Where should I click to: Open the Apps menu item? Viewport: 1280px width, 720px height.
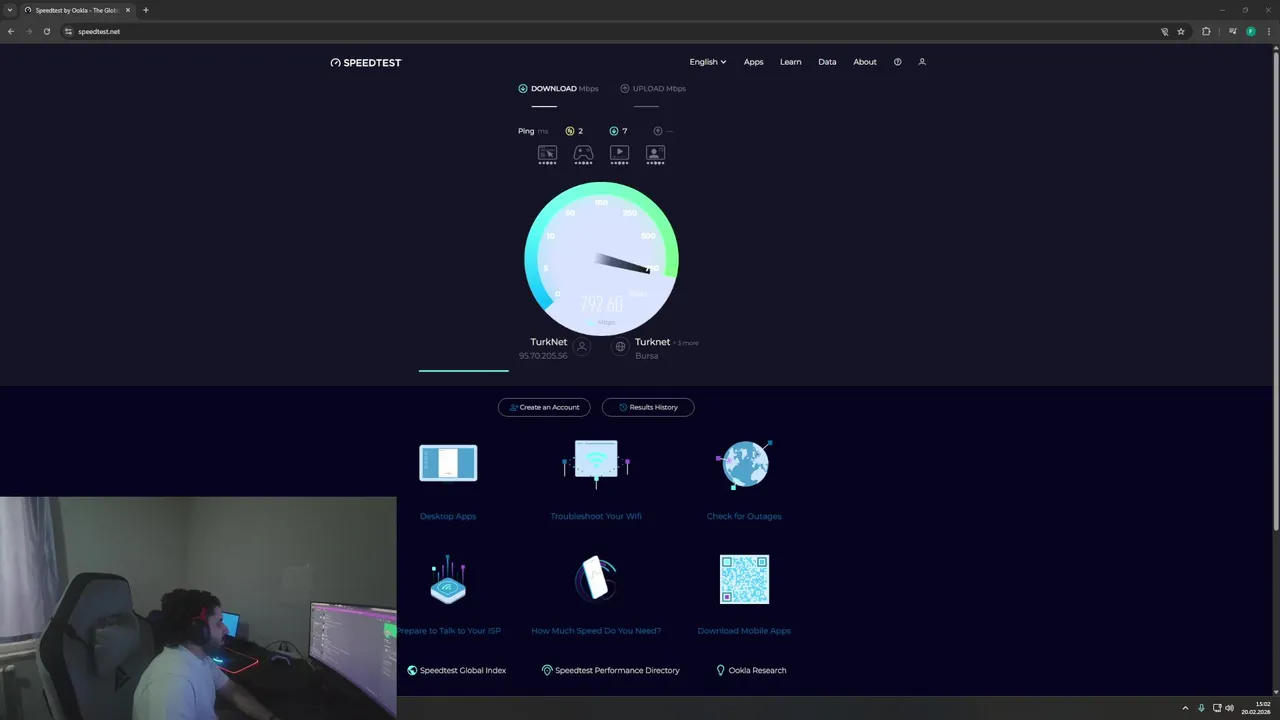click(753, 62)
